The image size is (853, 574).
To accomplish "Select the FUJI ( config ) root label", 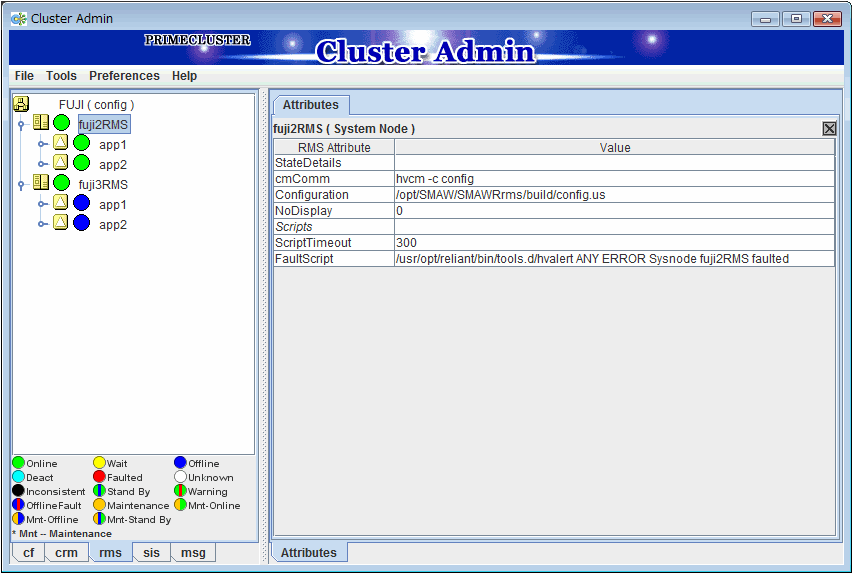I will pyautogui.click(x=96, y=104).
